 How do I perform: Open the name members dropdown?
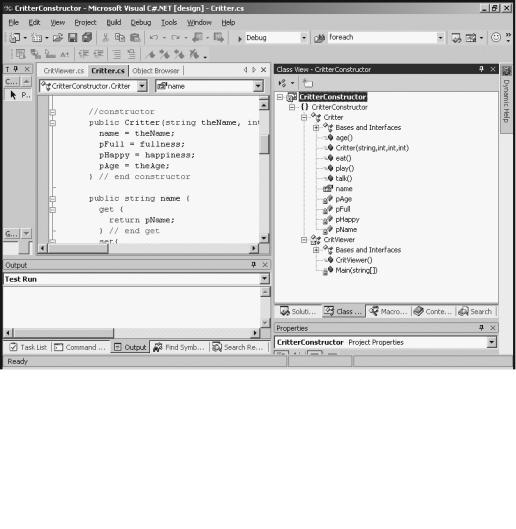tap(258, 86)
